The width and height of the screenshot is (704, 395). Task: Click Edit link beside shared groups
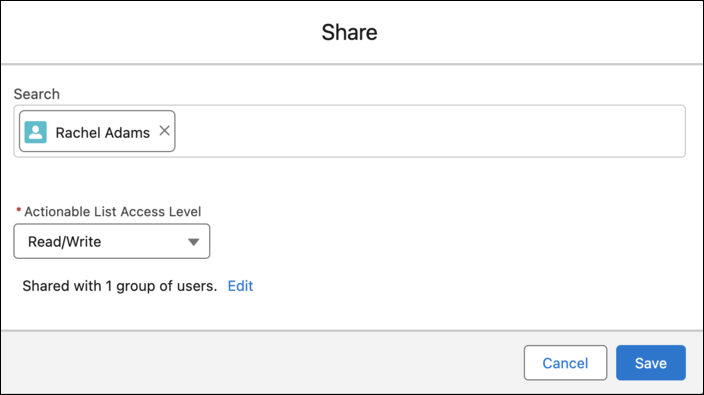point(240,286)
